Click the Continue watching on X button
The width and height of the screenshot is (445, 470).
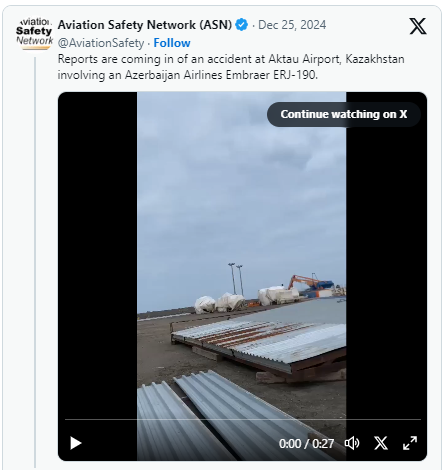point(344,114)
